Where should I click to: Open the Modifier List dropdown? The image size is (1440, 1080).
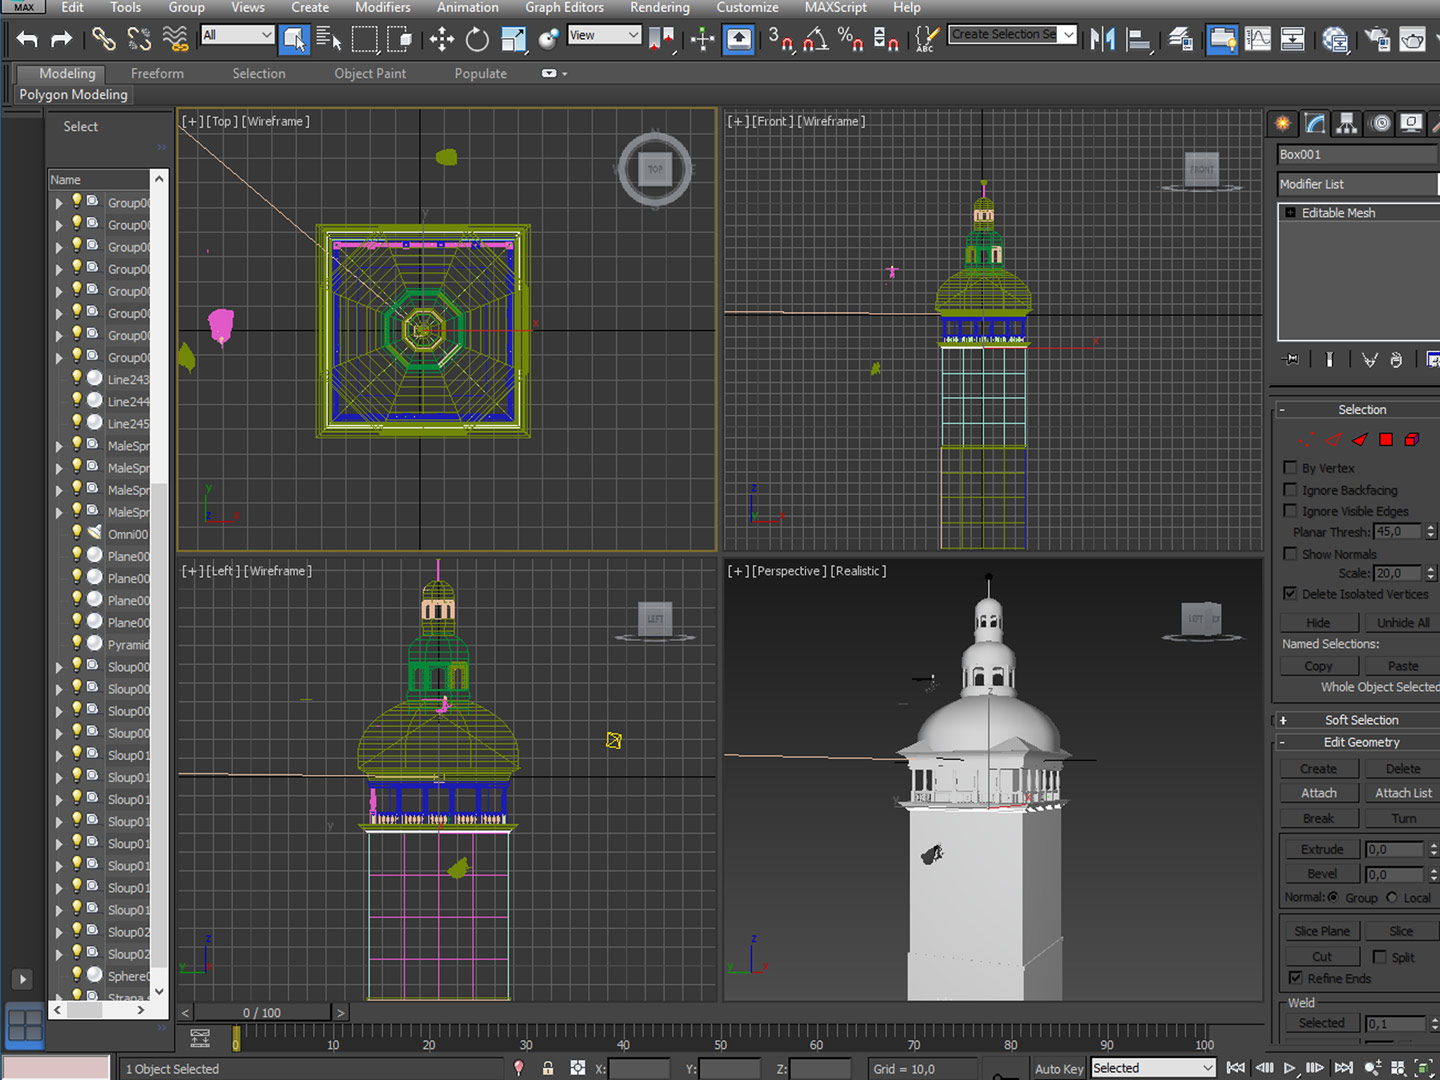pyautogui.click(x=1358, y=184)
